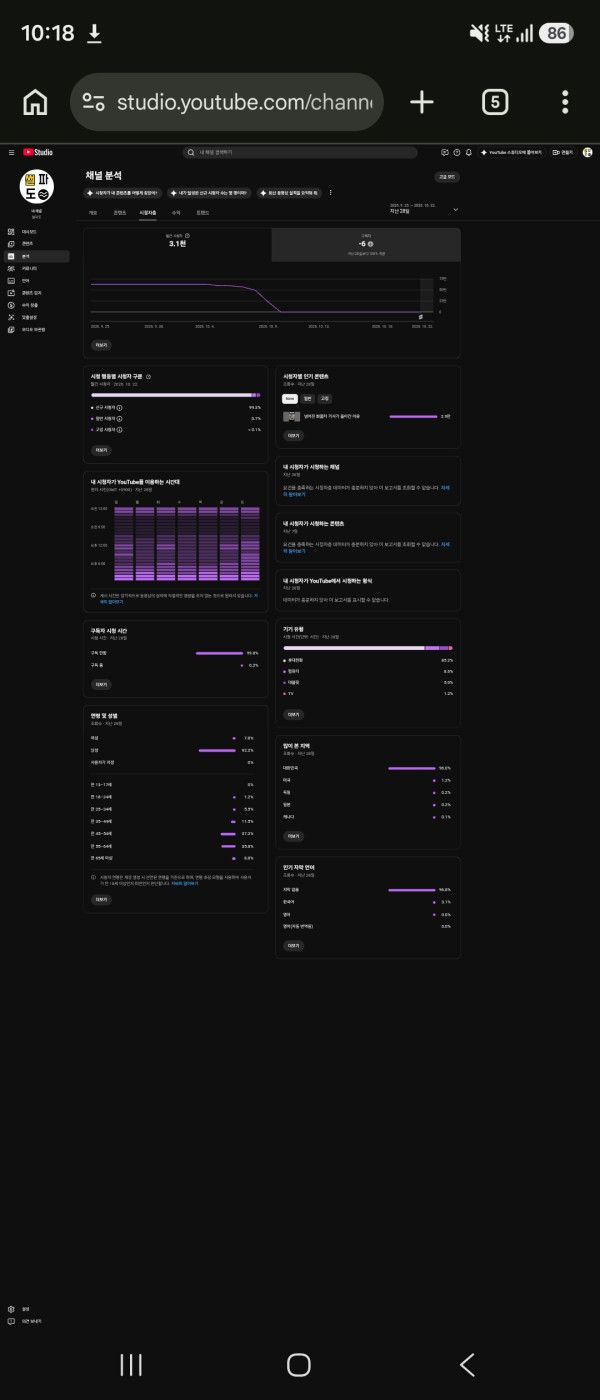Screen dimensions: 600x1400
Task: Select the 일반 filter chip
Action: tap(308, 398)
